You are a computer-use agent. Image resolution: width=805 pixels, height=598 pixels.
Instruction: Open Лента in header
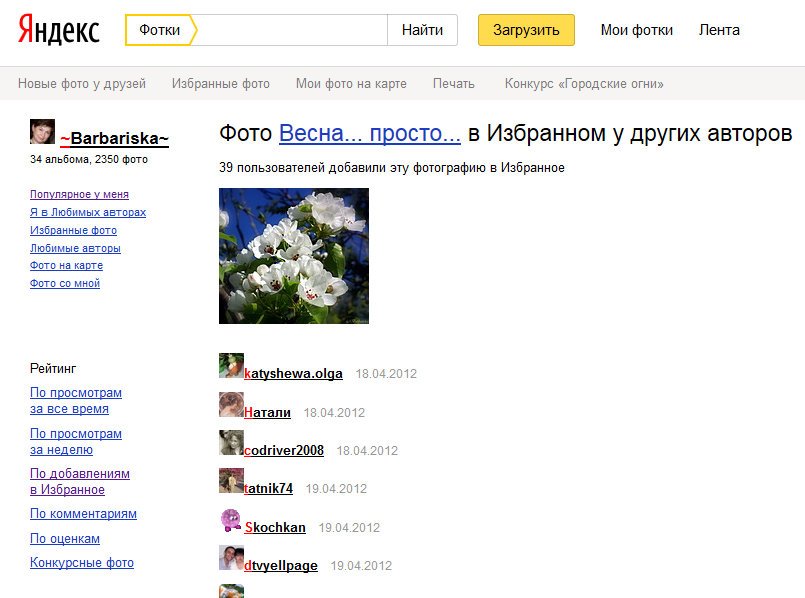[x=719, y=30]
